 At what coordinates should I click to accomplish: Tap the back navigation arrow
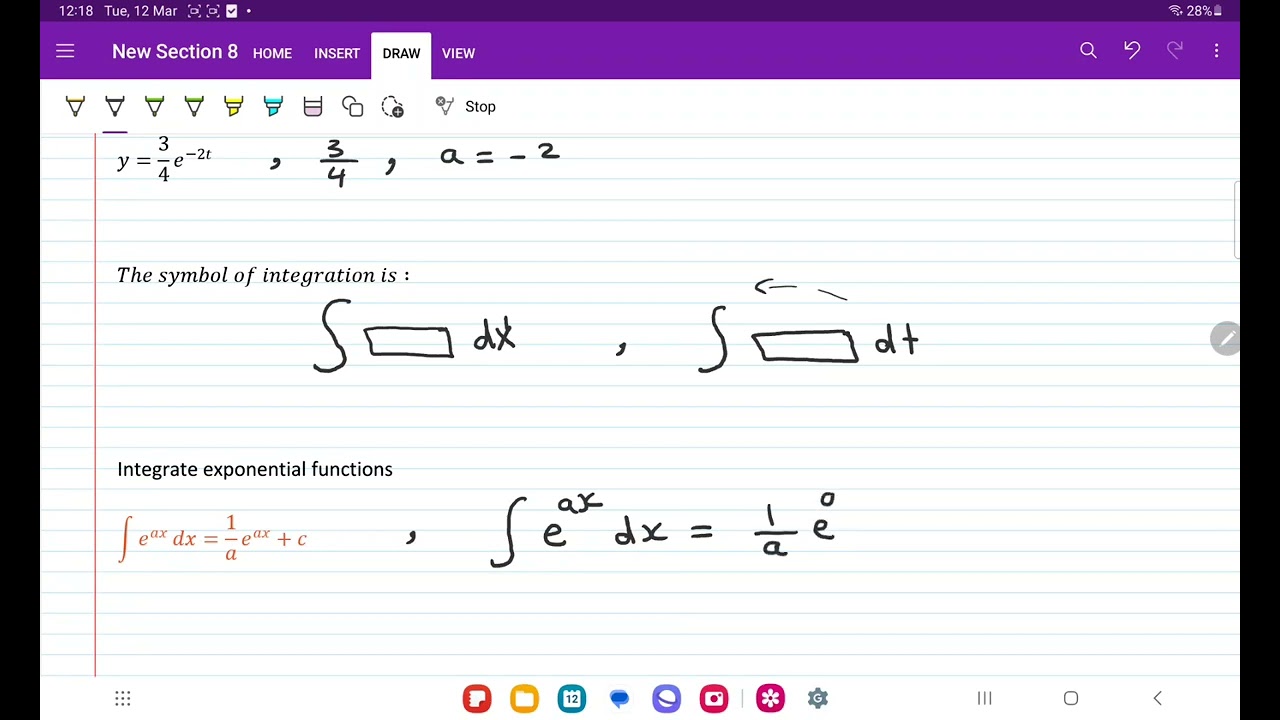tap(1158, 698)
